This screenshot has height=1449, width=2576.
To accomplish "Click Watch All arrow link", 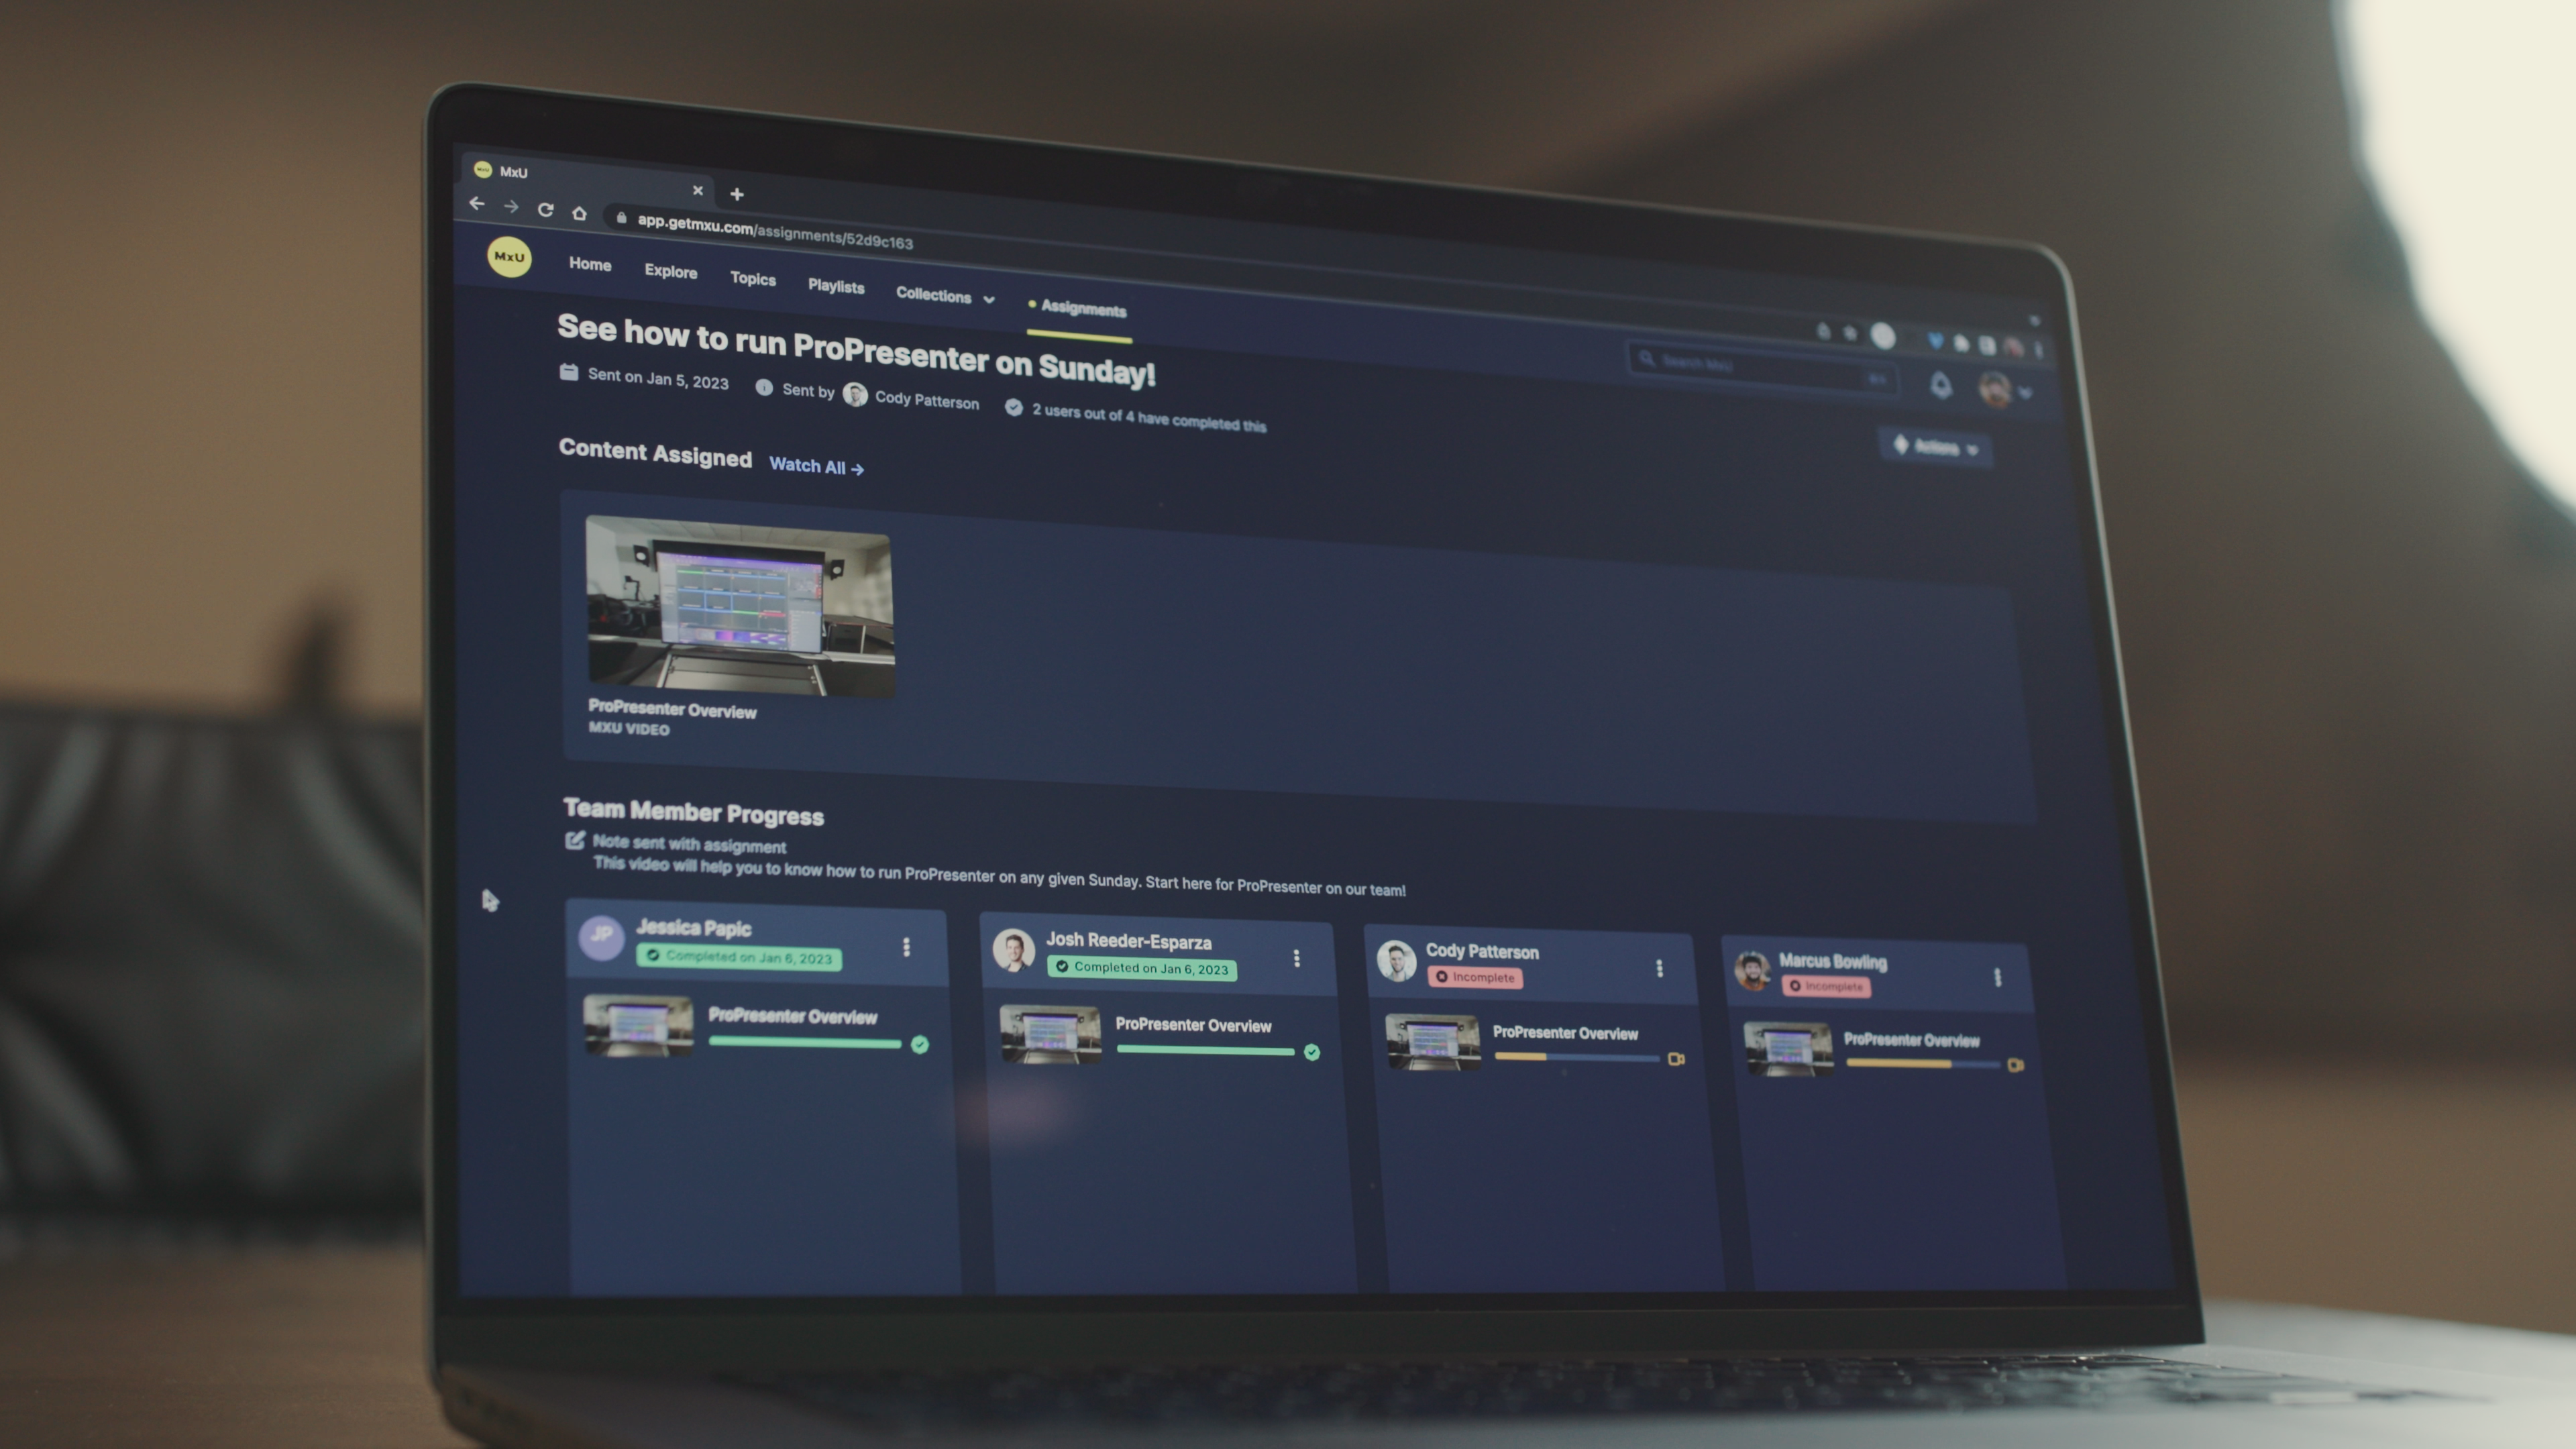I will point(816,466).
